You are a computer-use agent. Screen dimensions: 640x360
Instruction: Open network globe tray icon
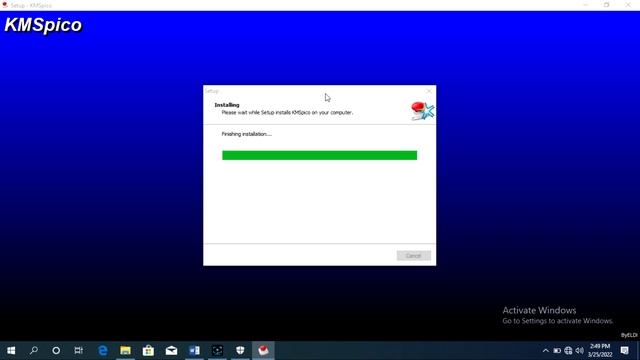[568, 350]
